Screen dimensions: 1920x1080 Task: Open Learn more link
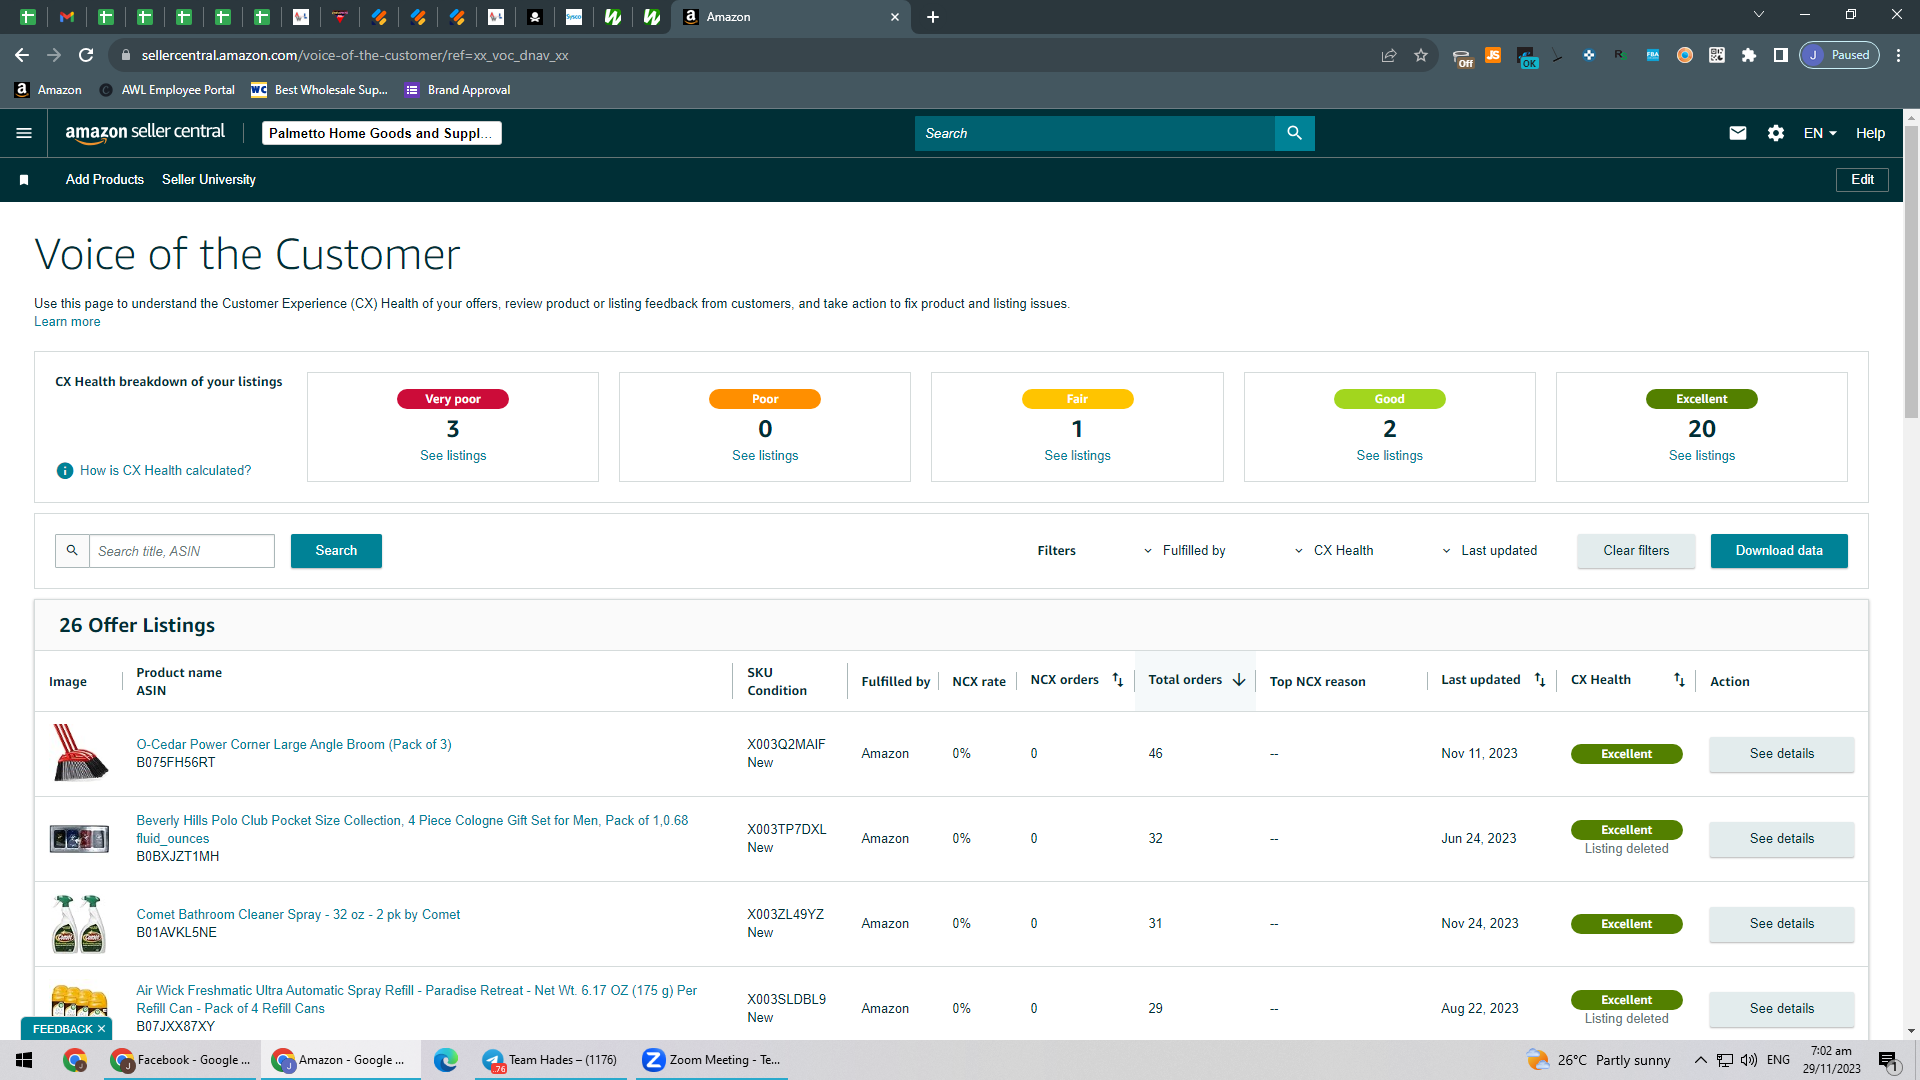click(67, 322)
